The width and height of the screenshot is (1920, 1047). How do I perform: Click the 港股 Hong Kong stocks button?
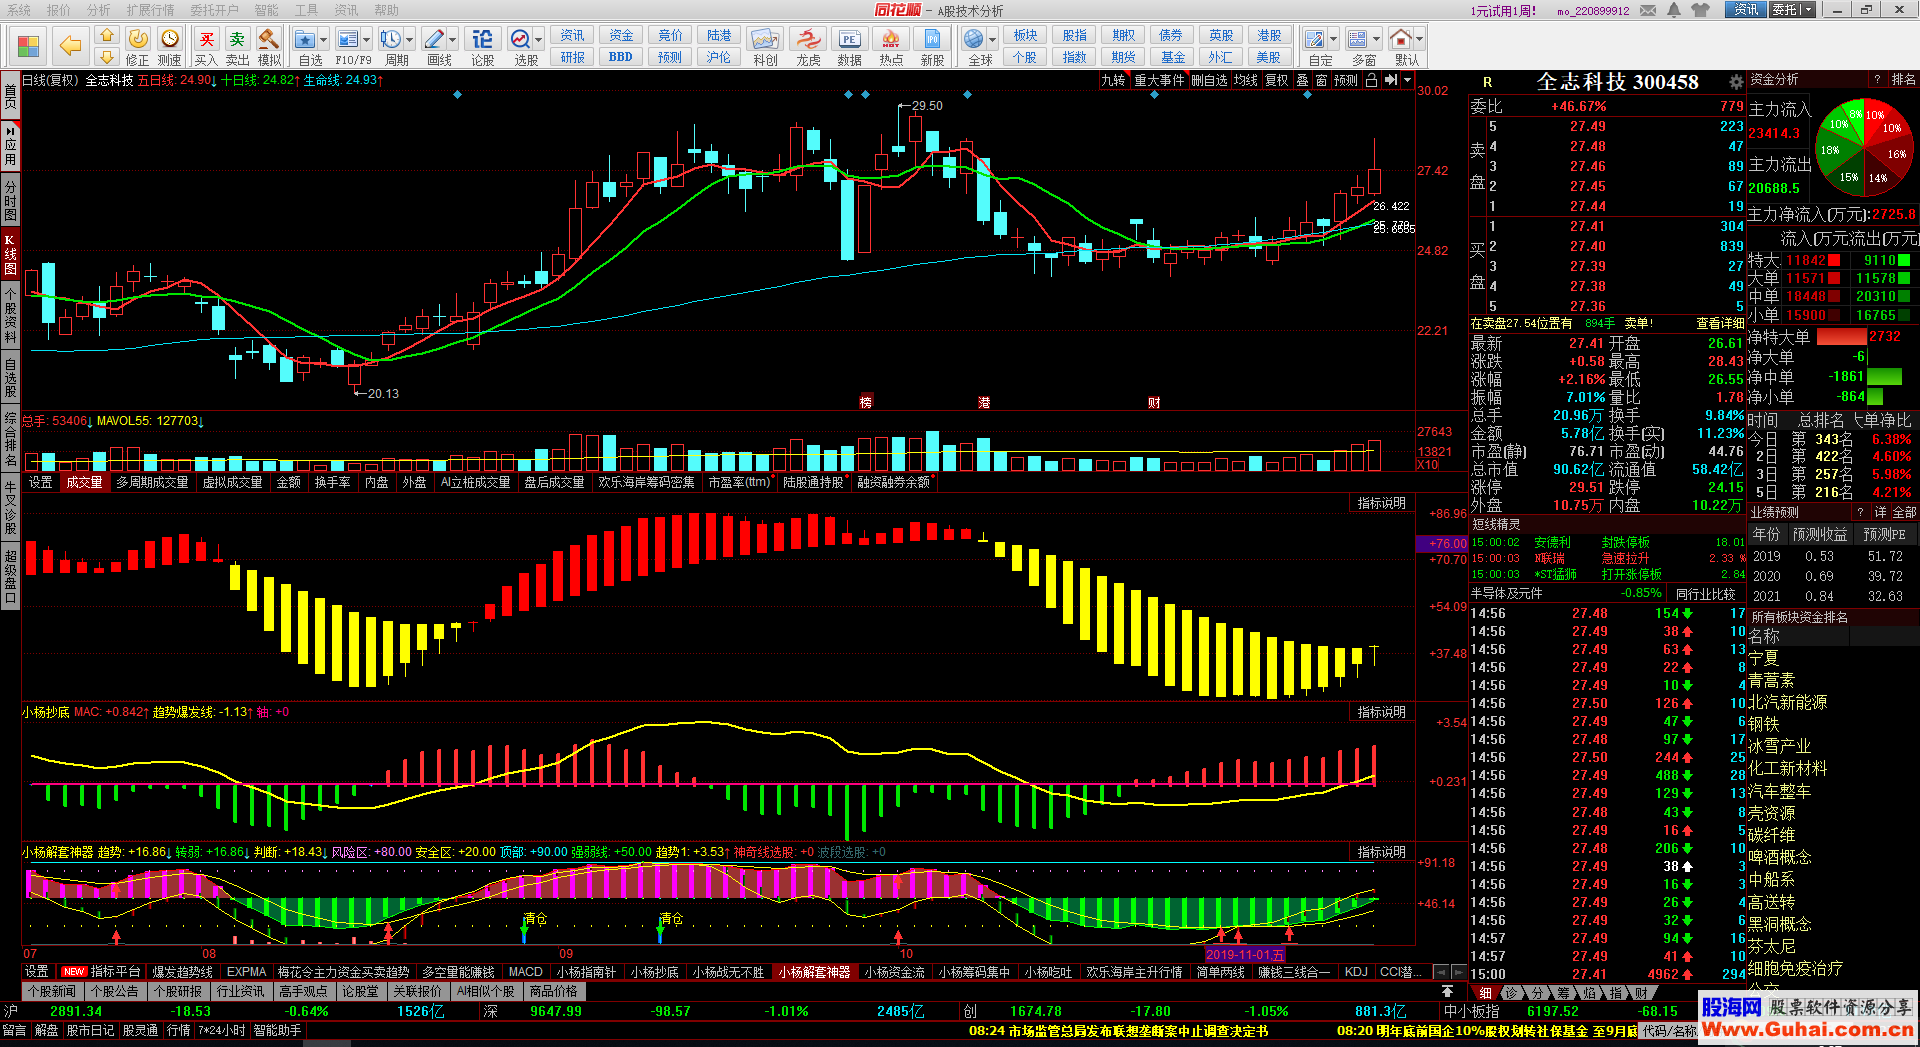tap(1269, 36)
